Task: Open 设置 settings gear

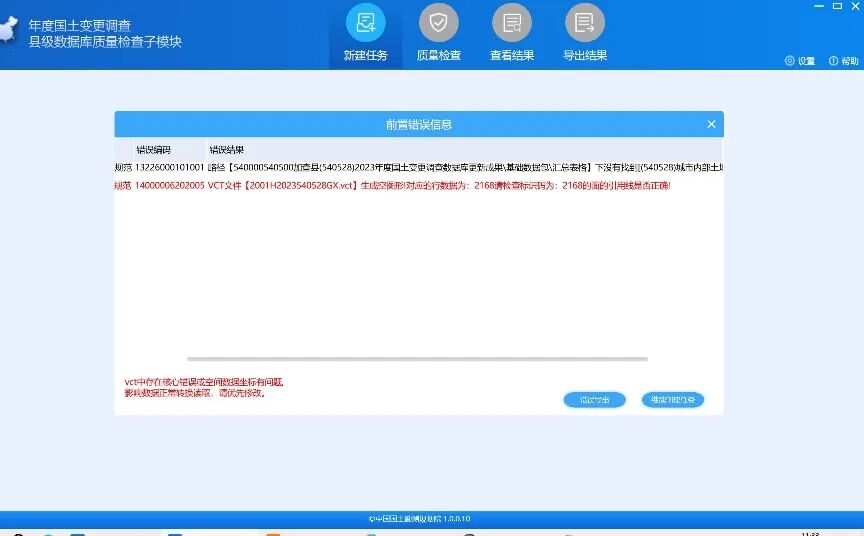Action: (x=790, y=61)
